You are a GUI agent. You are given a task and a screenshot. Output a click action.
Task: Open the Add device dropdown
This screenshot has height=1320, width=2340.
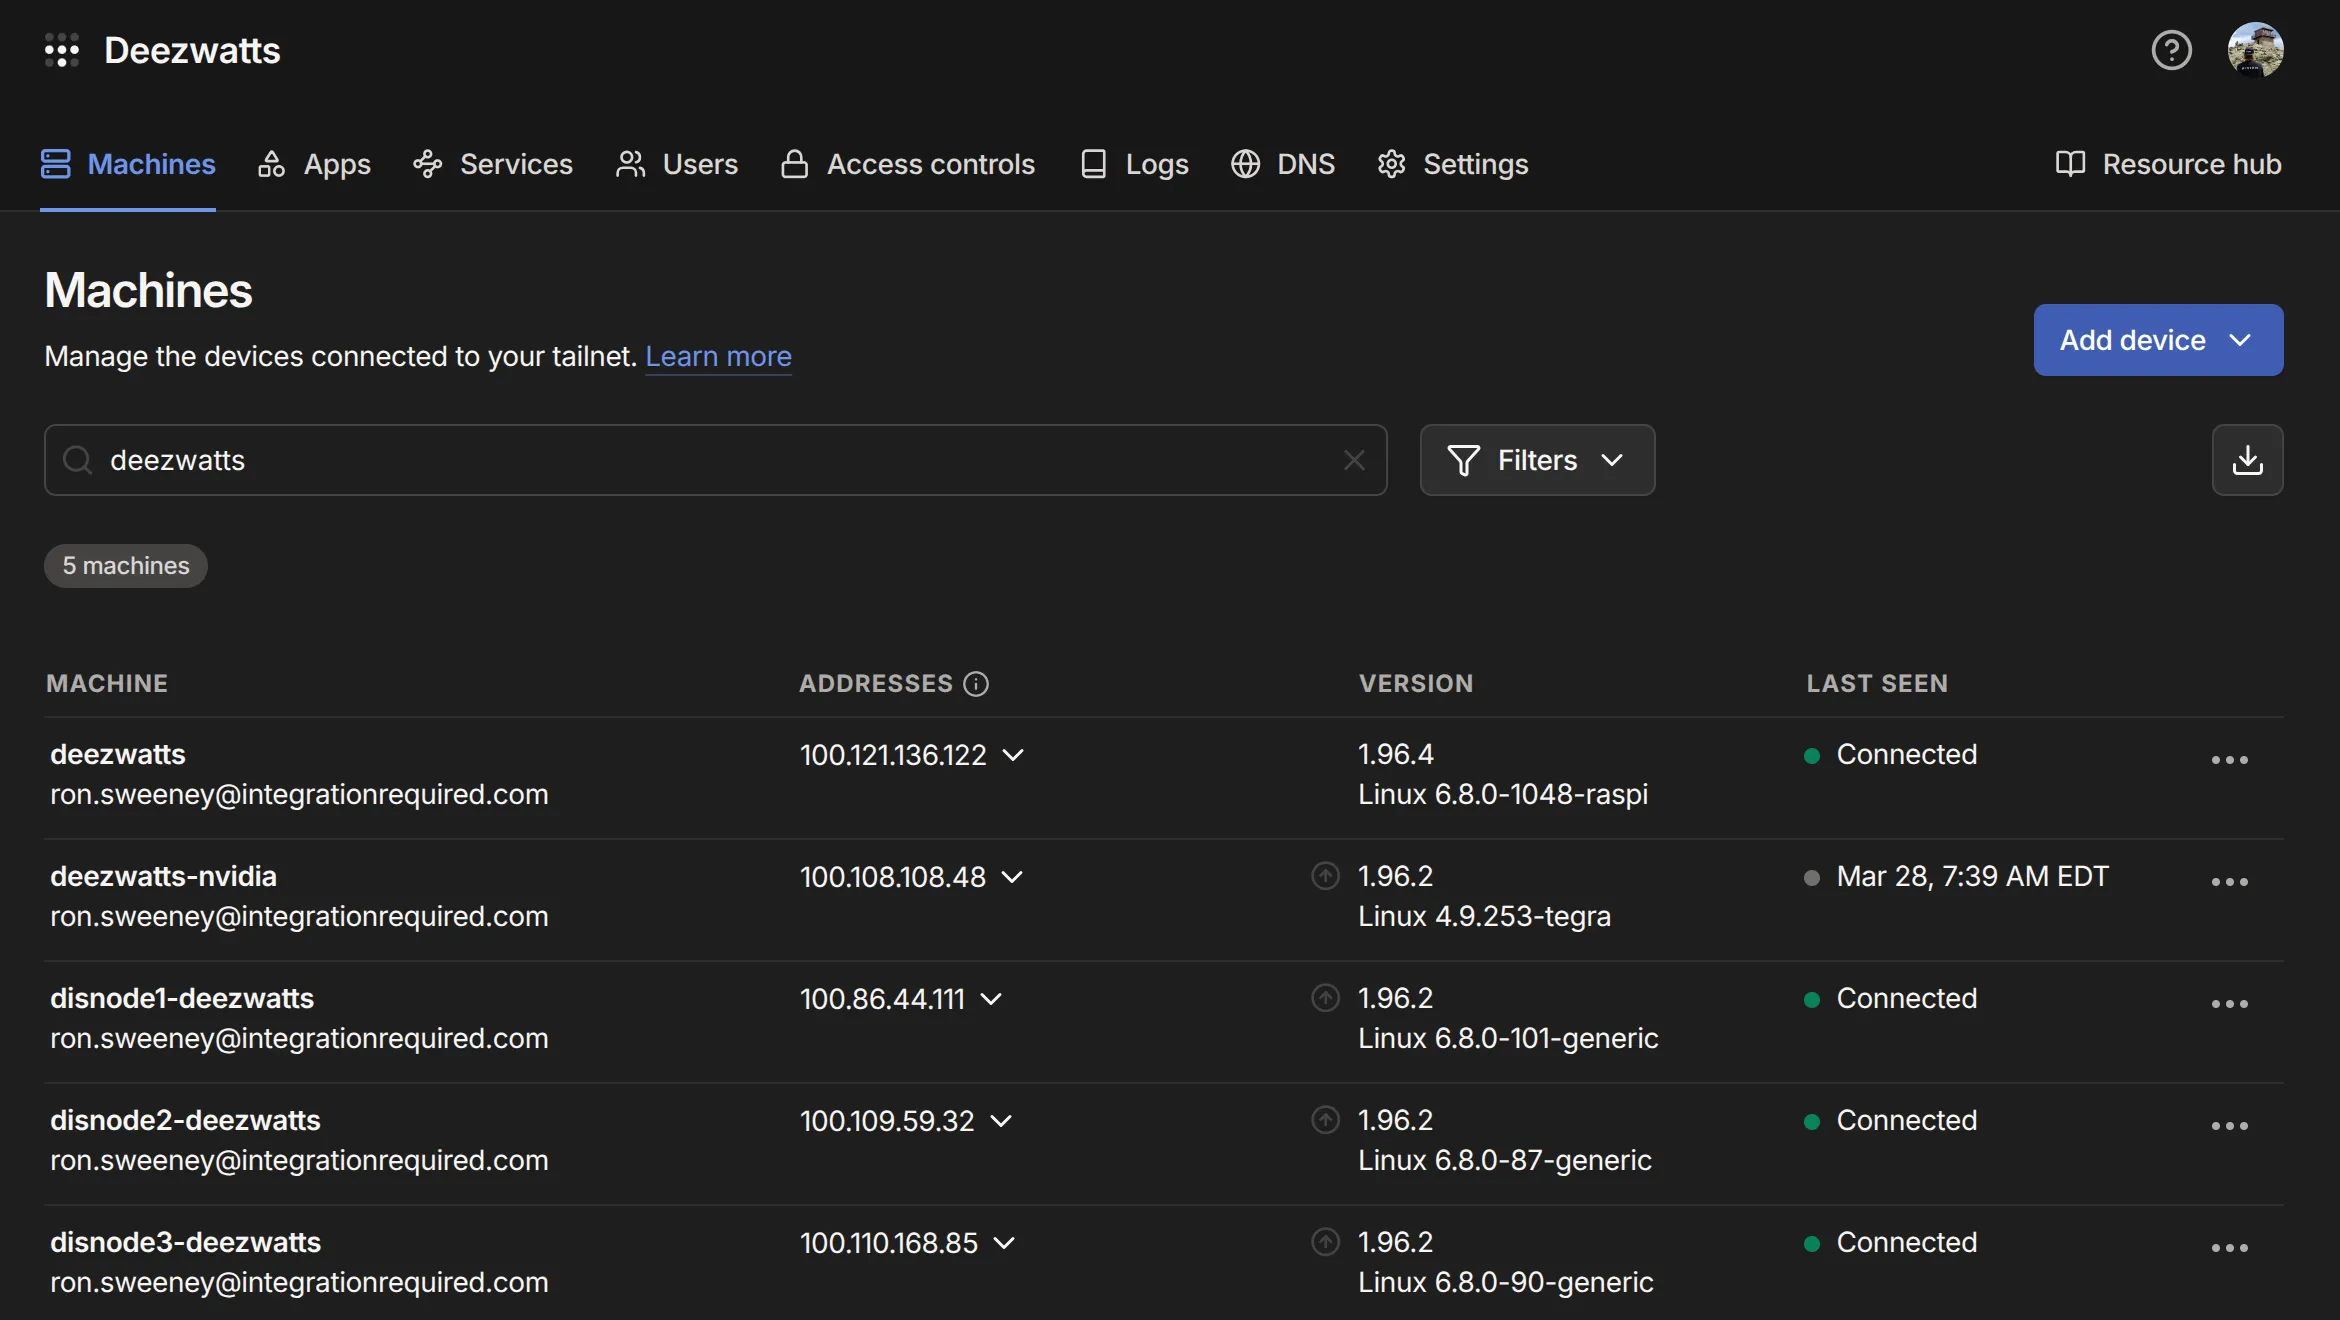[x=2158, y=340]
